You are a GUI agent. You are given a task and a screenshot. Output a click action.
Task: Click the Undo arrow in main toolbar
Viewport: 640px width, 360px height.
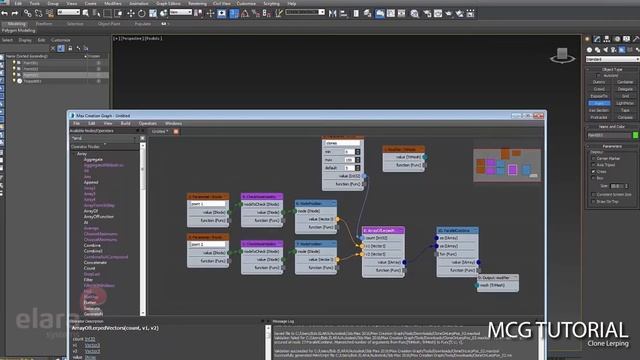(4, 13)
